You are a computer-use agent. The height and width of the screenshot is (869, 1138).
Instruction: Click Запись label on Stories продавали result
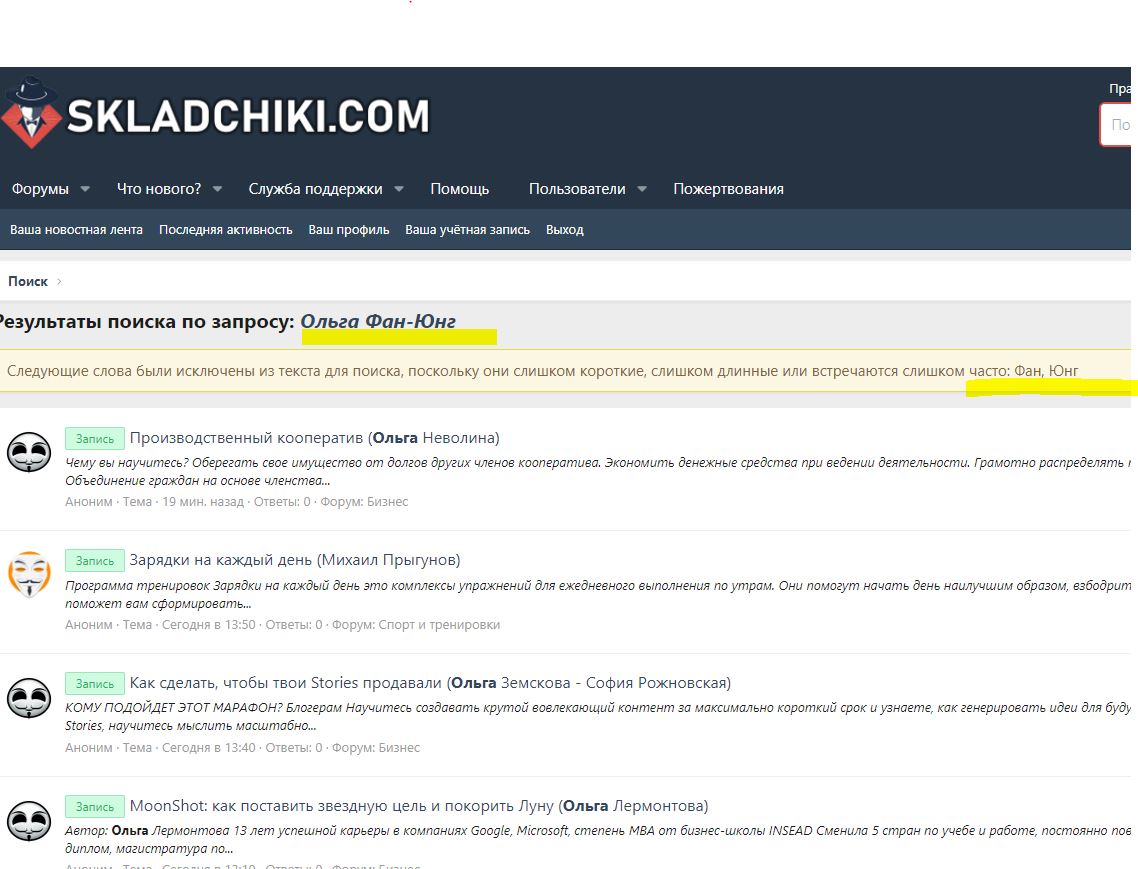click(x=94, y=684)
